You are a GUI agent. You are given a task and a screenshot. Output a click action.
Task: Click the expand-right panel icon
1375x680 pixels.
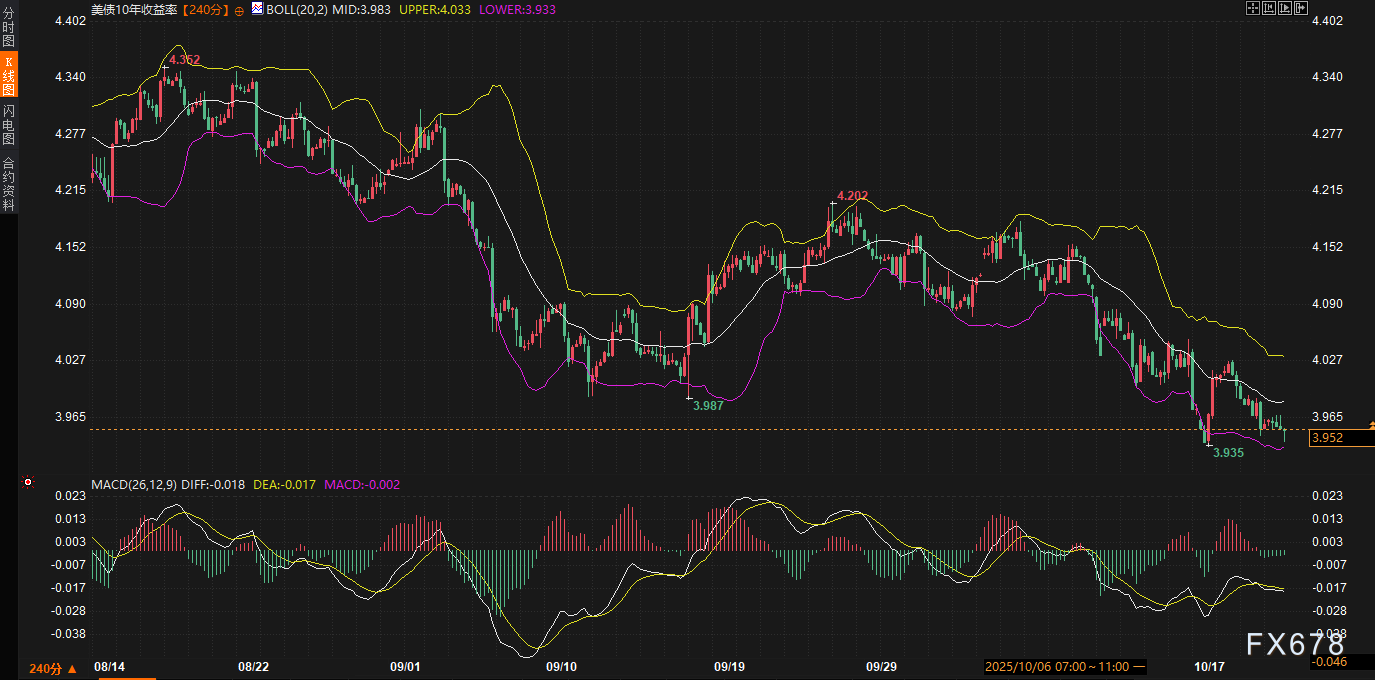[1301, 8]
